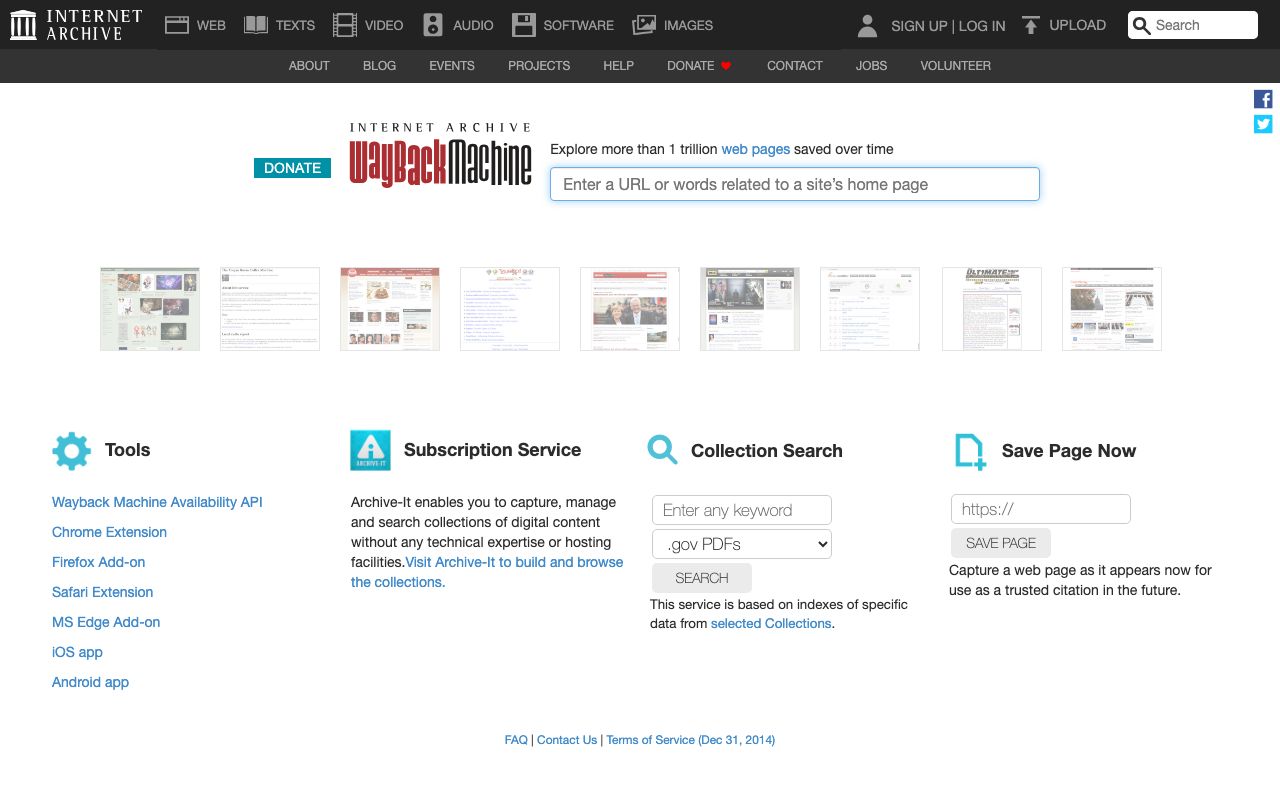The width and height of the screenshot is (1280, 800).
Task: Open the Help menu item
Action: pyautogui.click(x=619, y=66)
